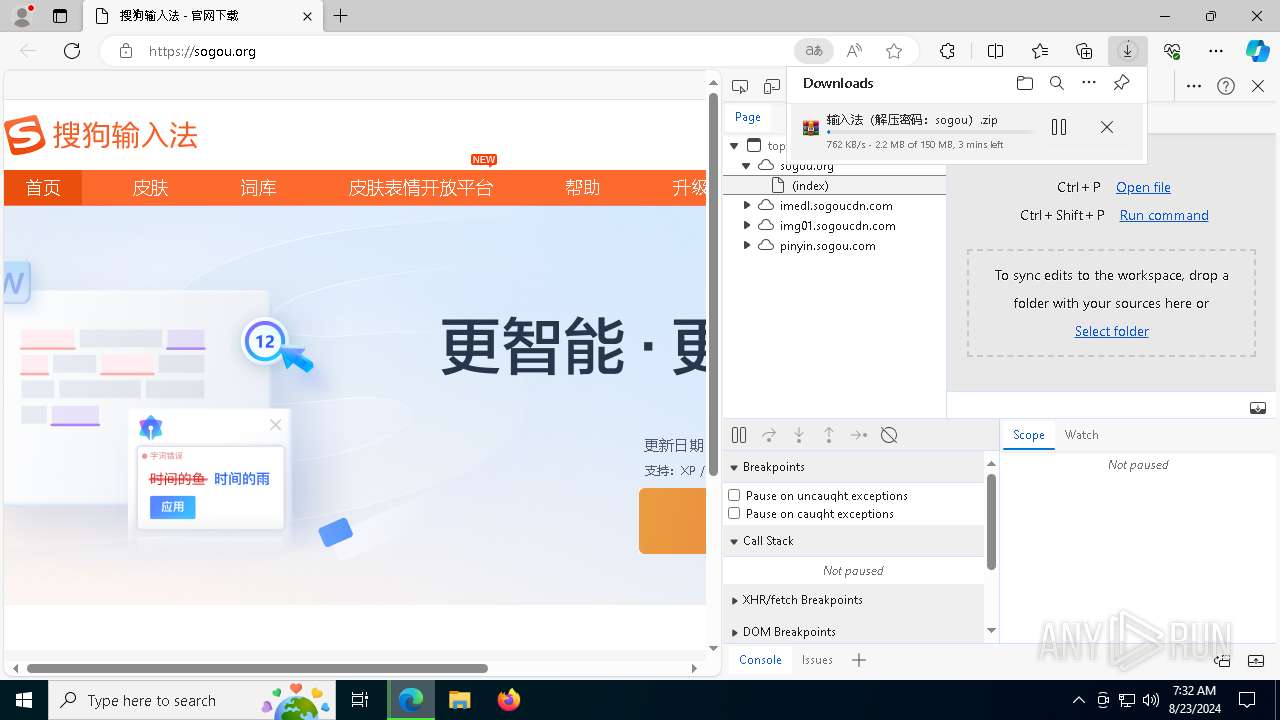1280x720 pixels.
Task: Switch to the Watch tab
Action: tap(1082, 435)
